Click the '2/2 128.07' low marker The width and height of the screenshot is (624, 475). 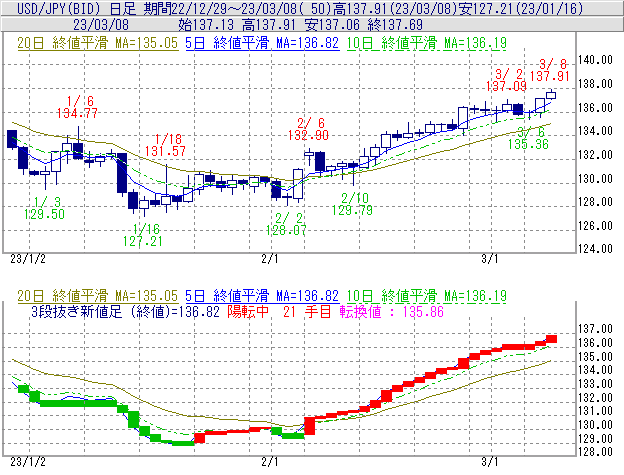pyautogui.click(x=286, y=224)
